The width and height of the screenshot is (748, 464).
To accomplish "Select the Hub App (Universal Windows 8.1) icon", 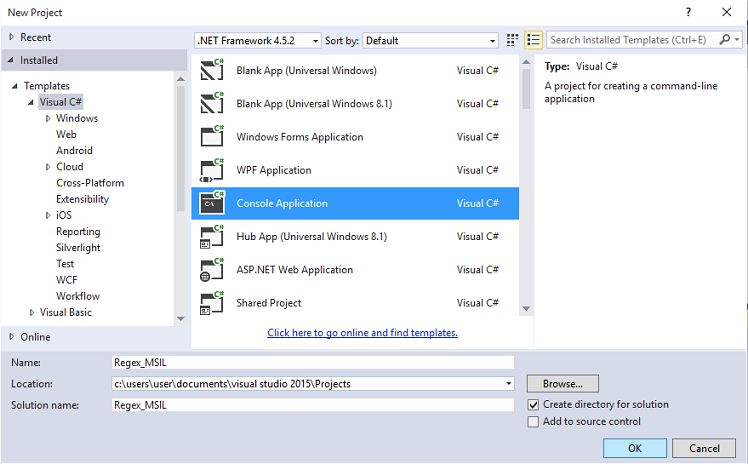I will pos(212,237).
